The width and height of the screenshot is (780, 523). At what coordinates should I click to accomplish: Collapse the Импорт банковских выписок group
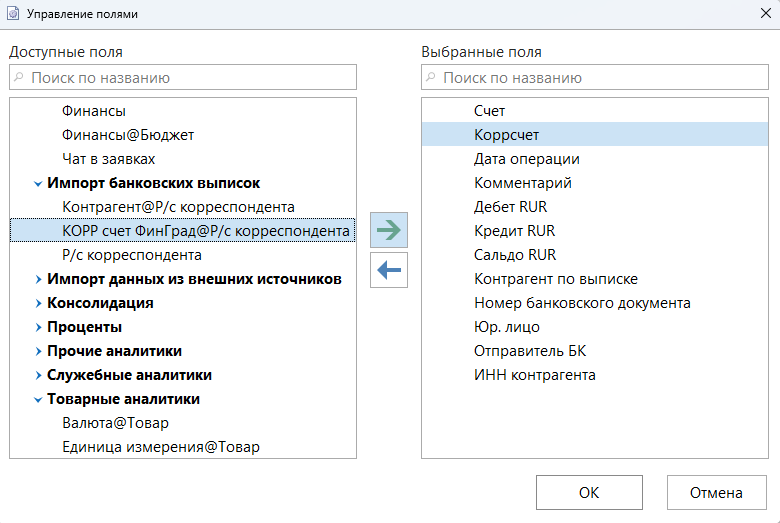pos(37,184)
